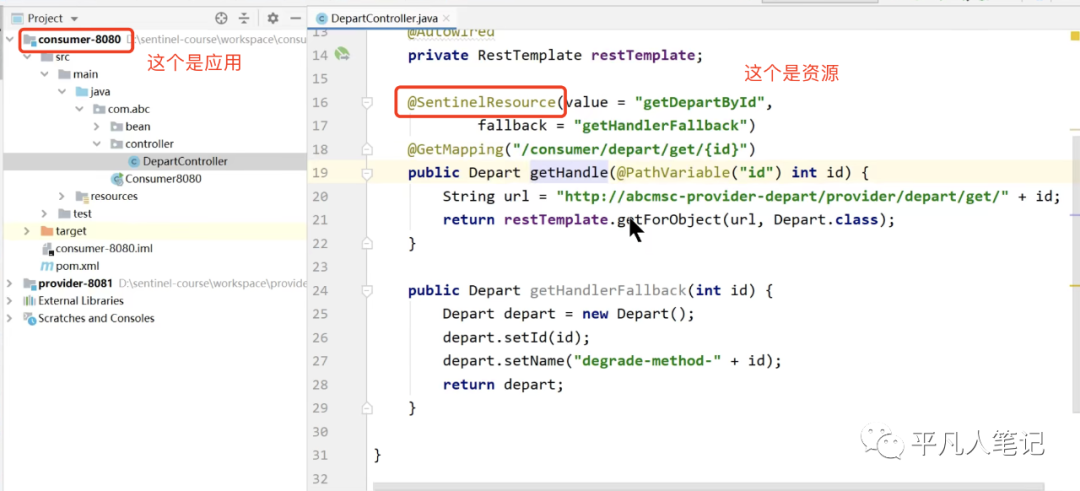Click line number 20 in the gutter

319,196
